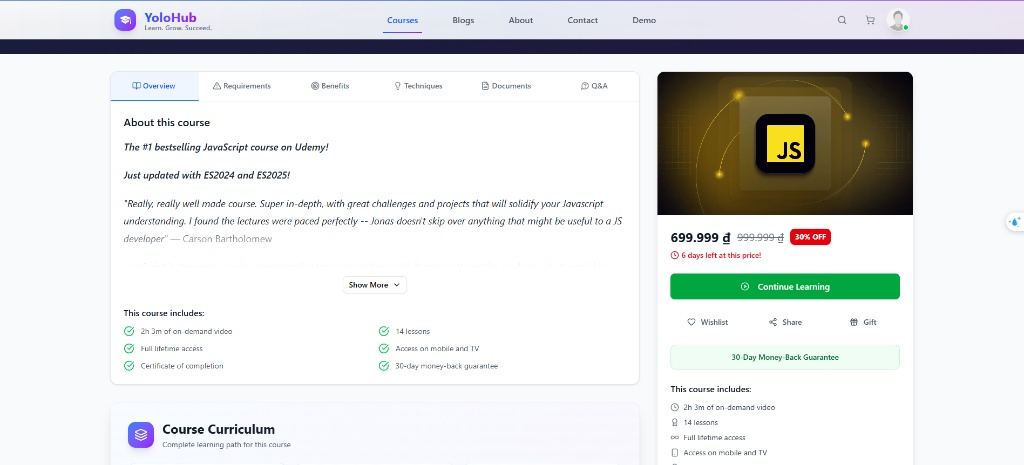
Task: Click the YoloHub graduation cap logo
Action: point(125,20)
